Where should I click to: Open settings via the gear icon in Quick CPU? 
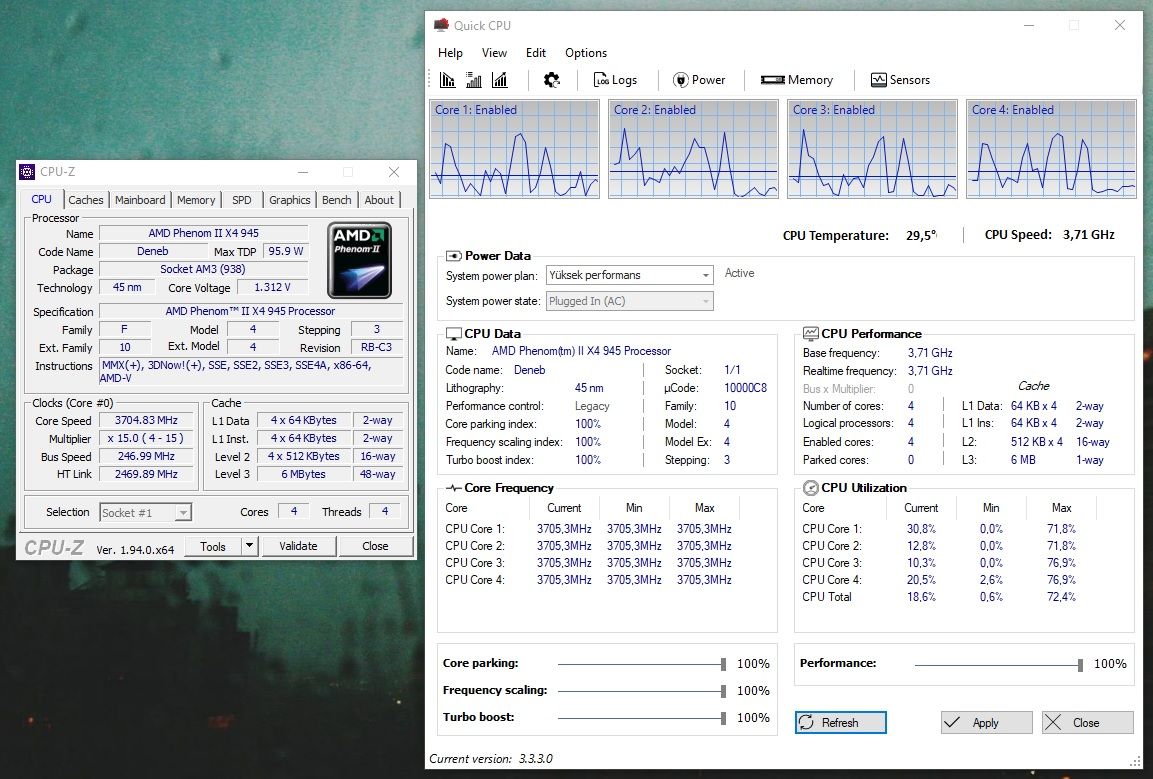coord(551,79)
